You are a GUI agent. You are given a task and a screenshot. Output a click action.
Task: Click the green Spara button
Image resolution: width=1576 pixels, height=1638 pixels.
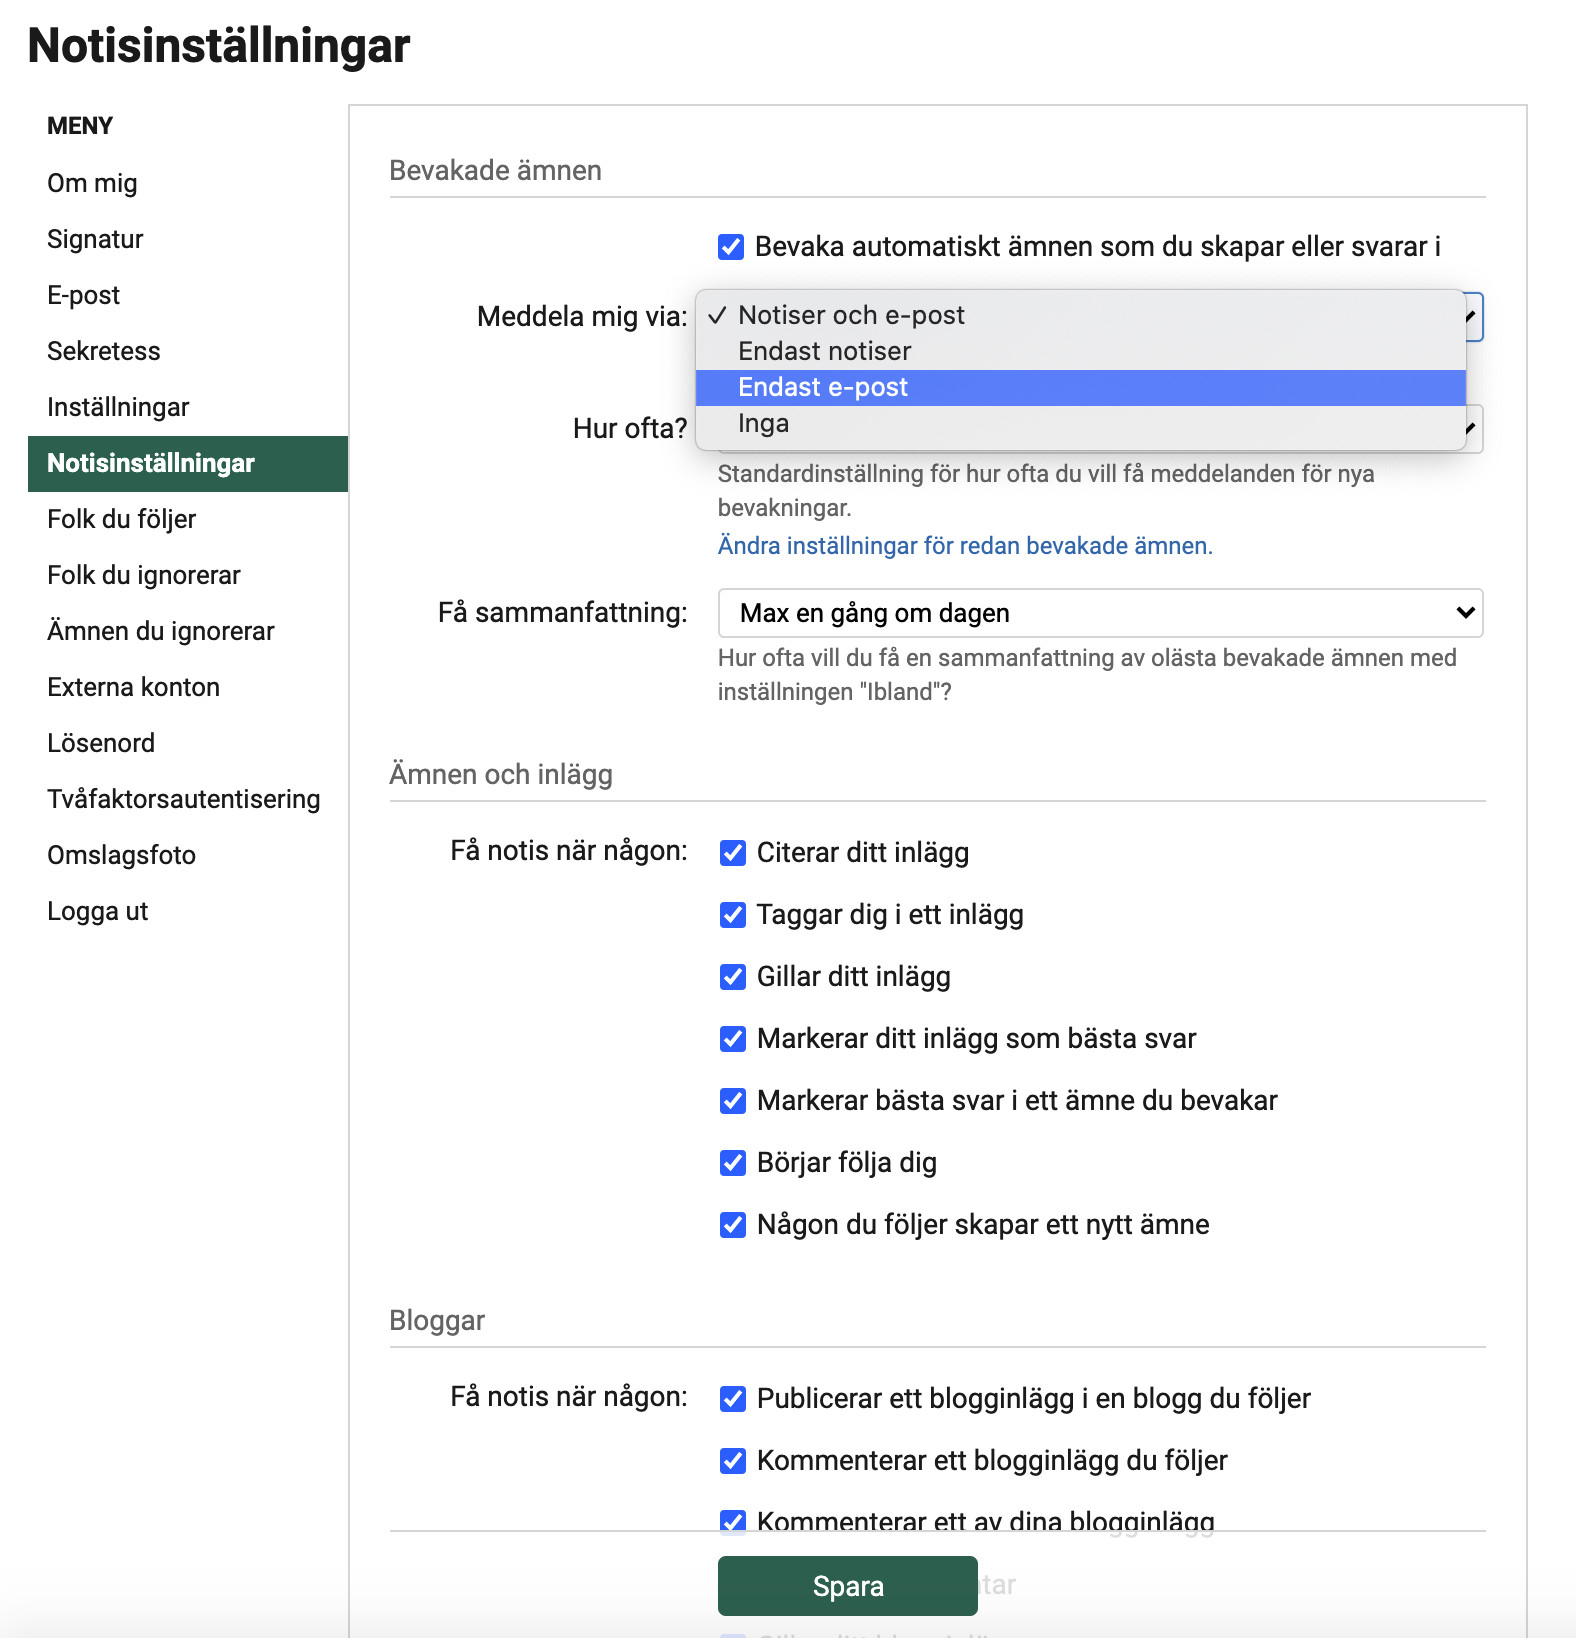pyautogui.click(x=847, y=1586)
